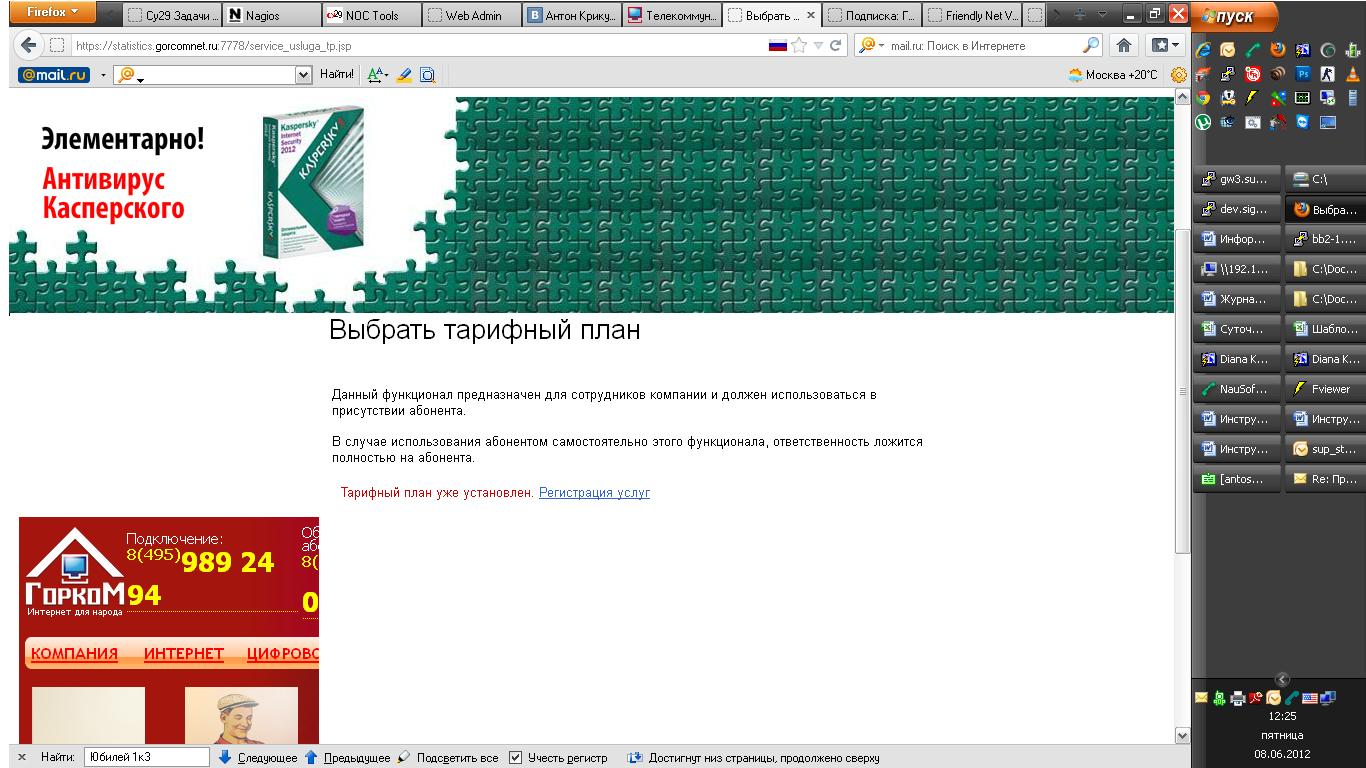This screenshot has width=1366, height=768.
Task: Switch to the sup_st... taskbar window
Action: pos(1325,450)
